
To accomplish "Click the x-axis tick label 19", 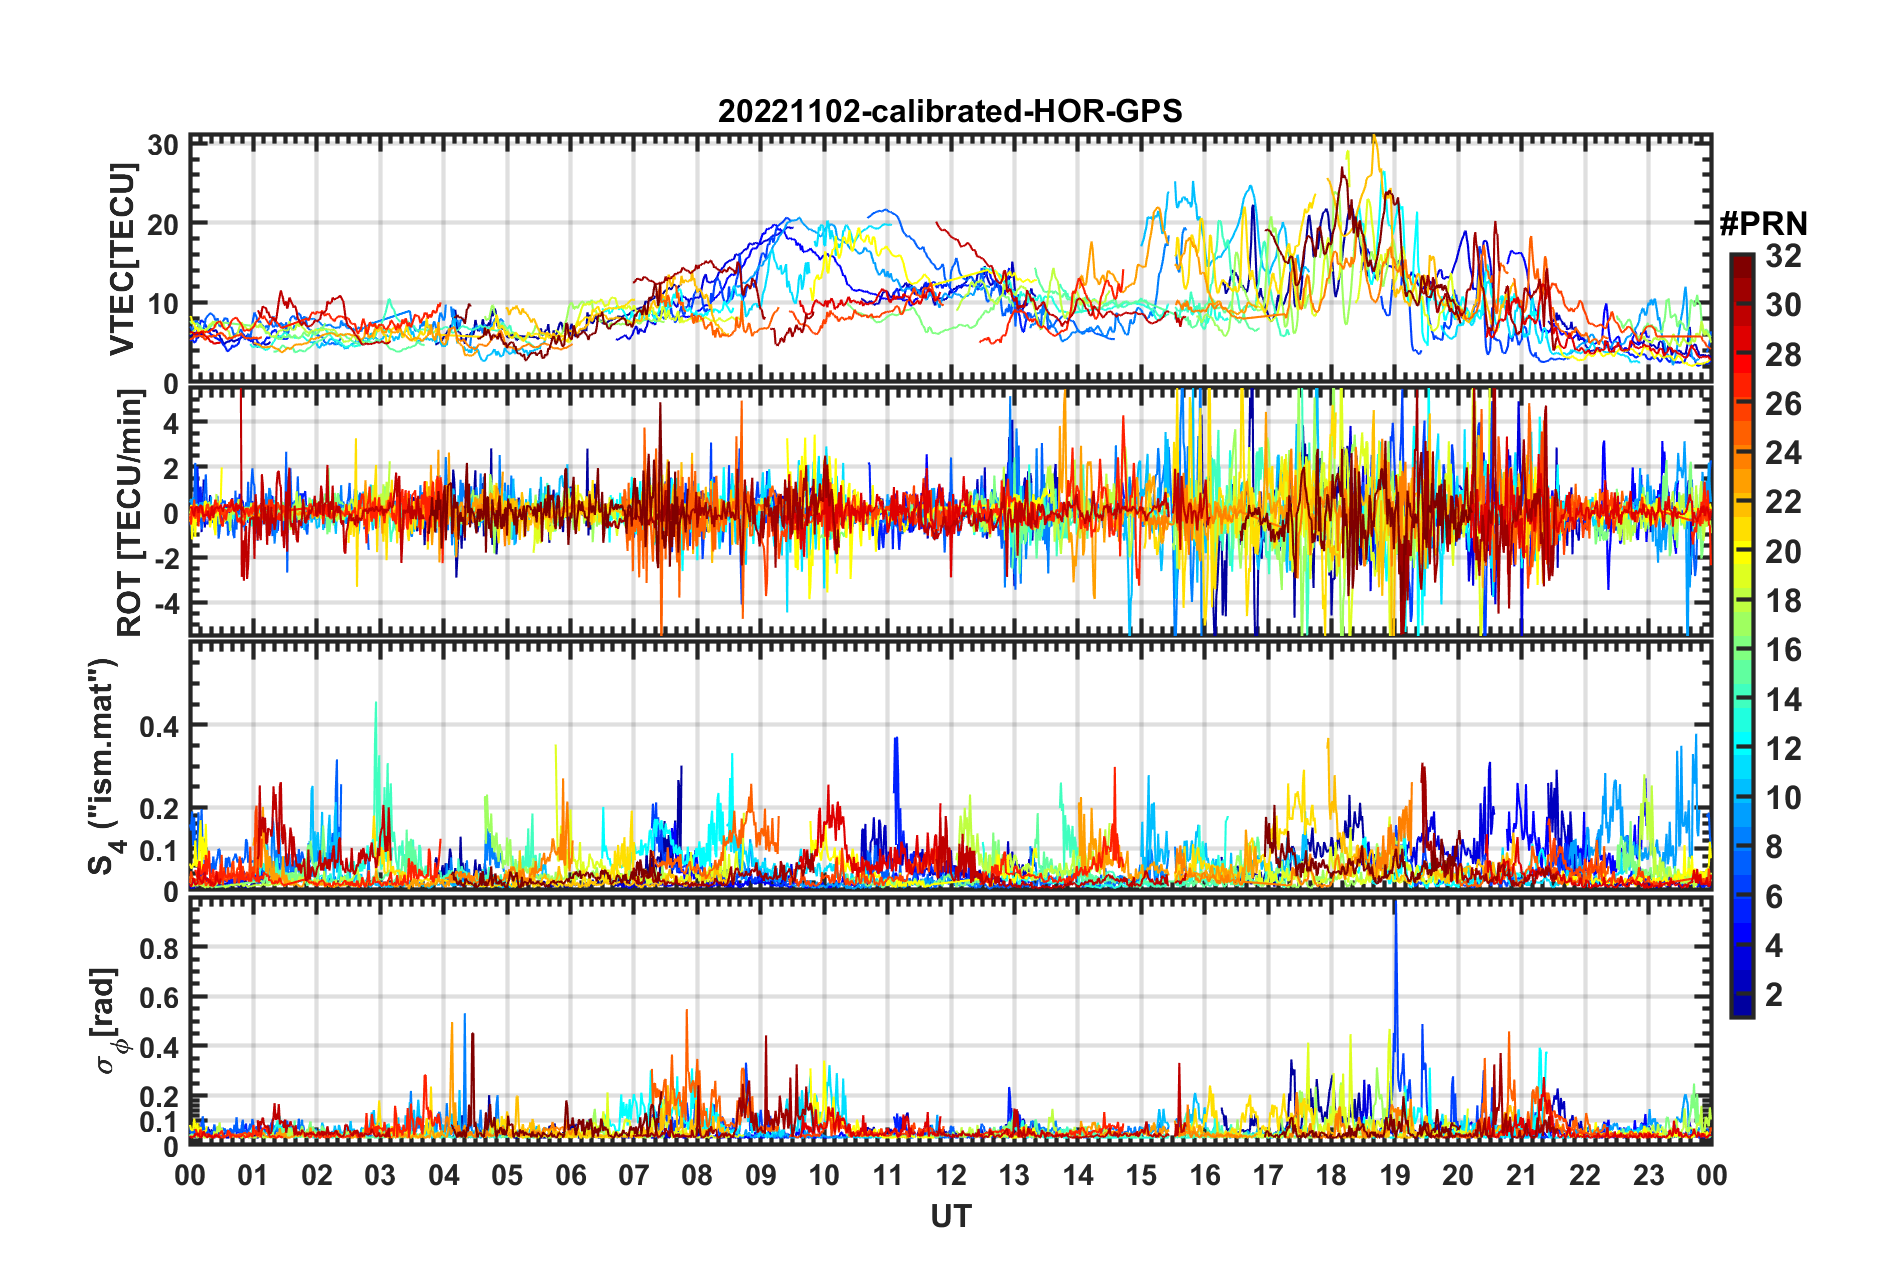I will pyautogui.click(x=1394, y=1175).
